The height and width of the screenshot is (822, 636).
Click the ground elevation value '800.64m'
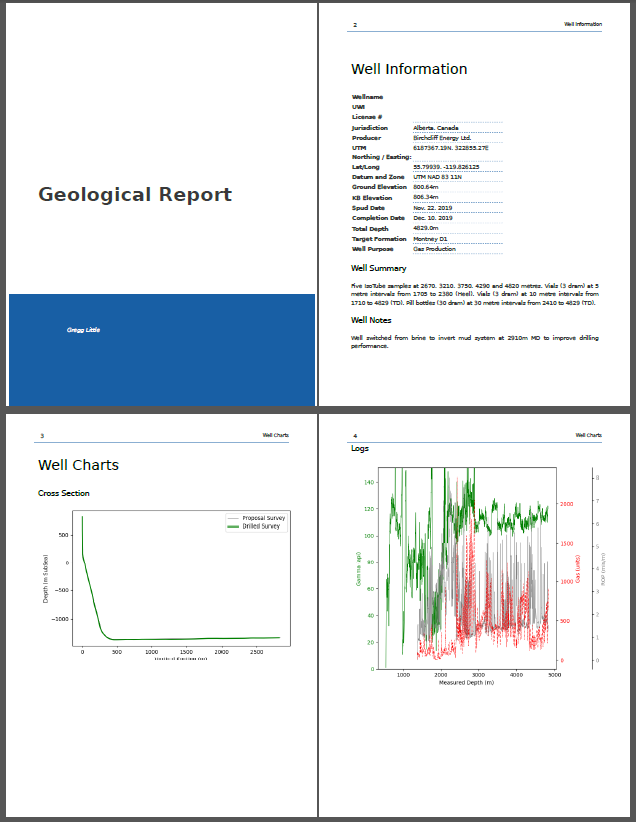point(426,187)
